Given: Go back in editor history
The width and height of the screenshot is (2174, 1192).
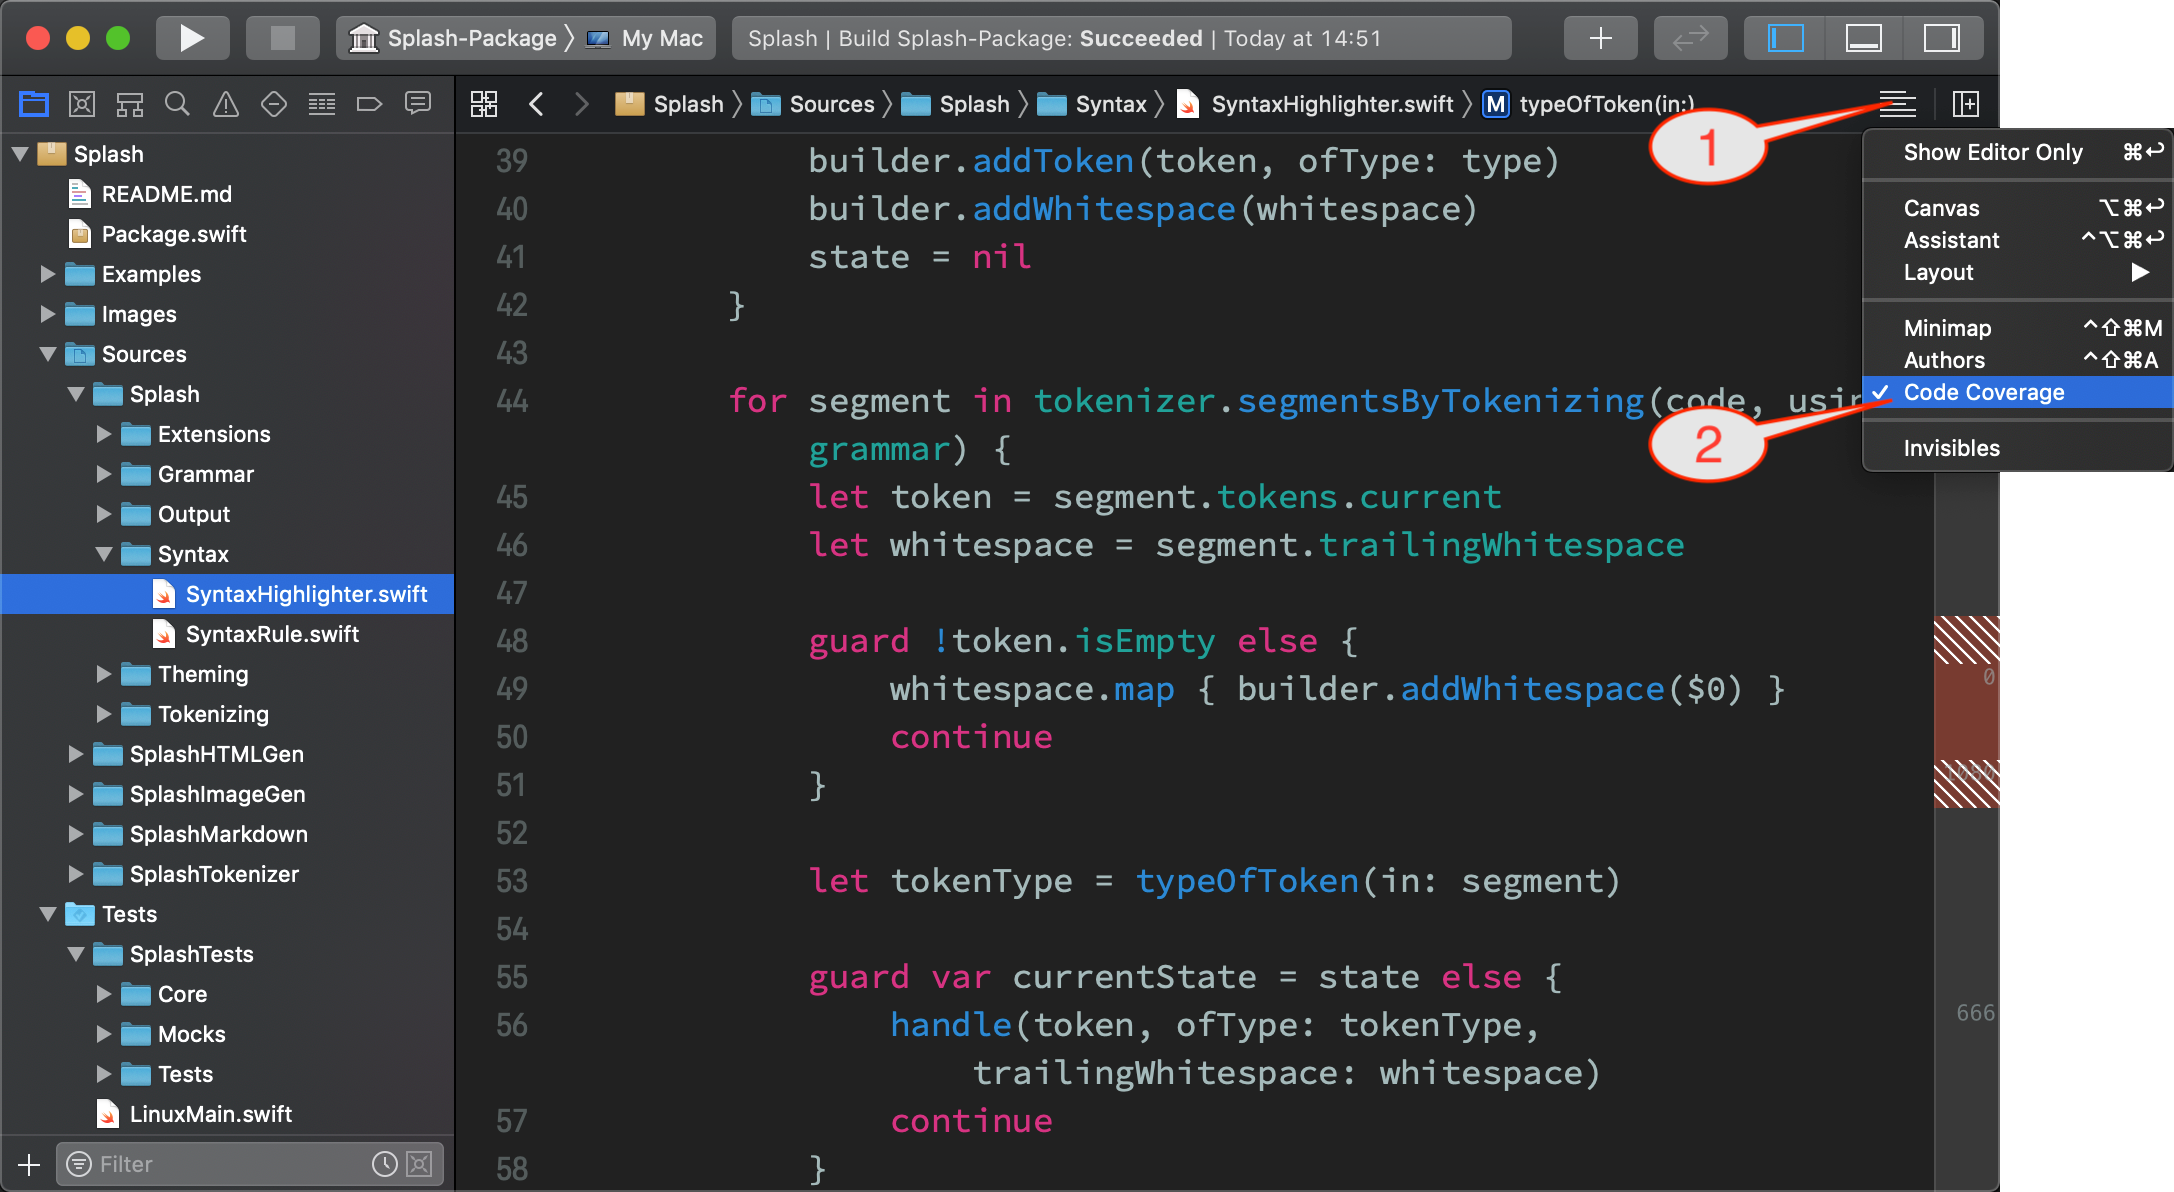Looking at the screenshot, I should [536, 104].
